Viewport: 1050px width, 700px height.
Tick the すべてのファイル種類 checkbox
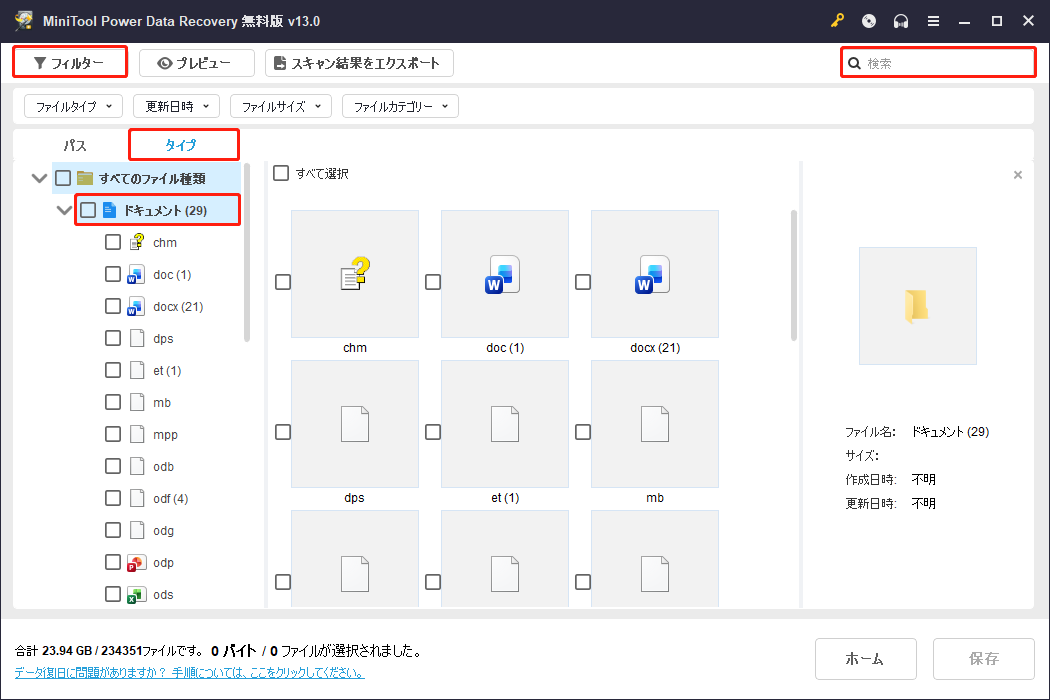click(x=63, y=178)
